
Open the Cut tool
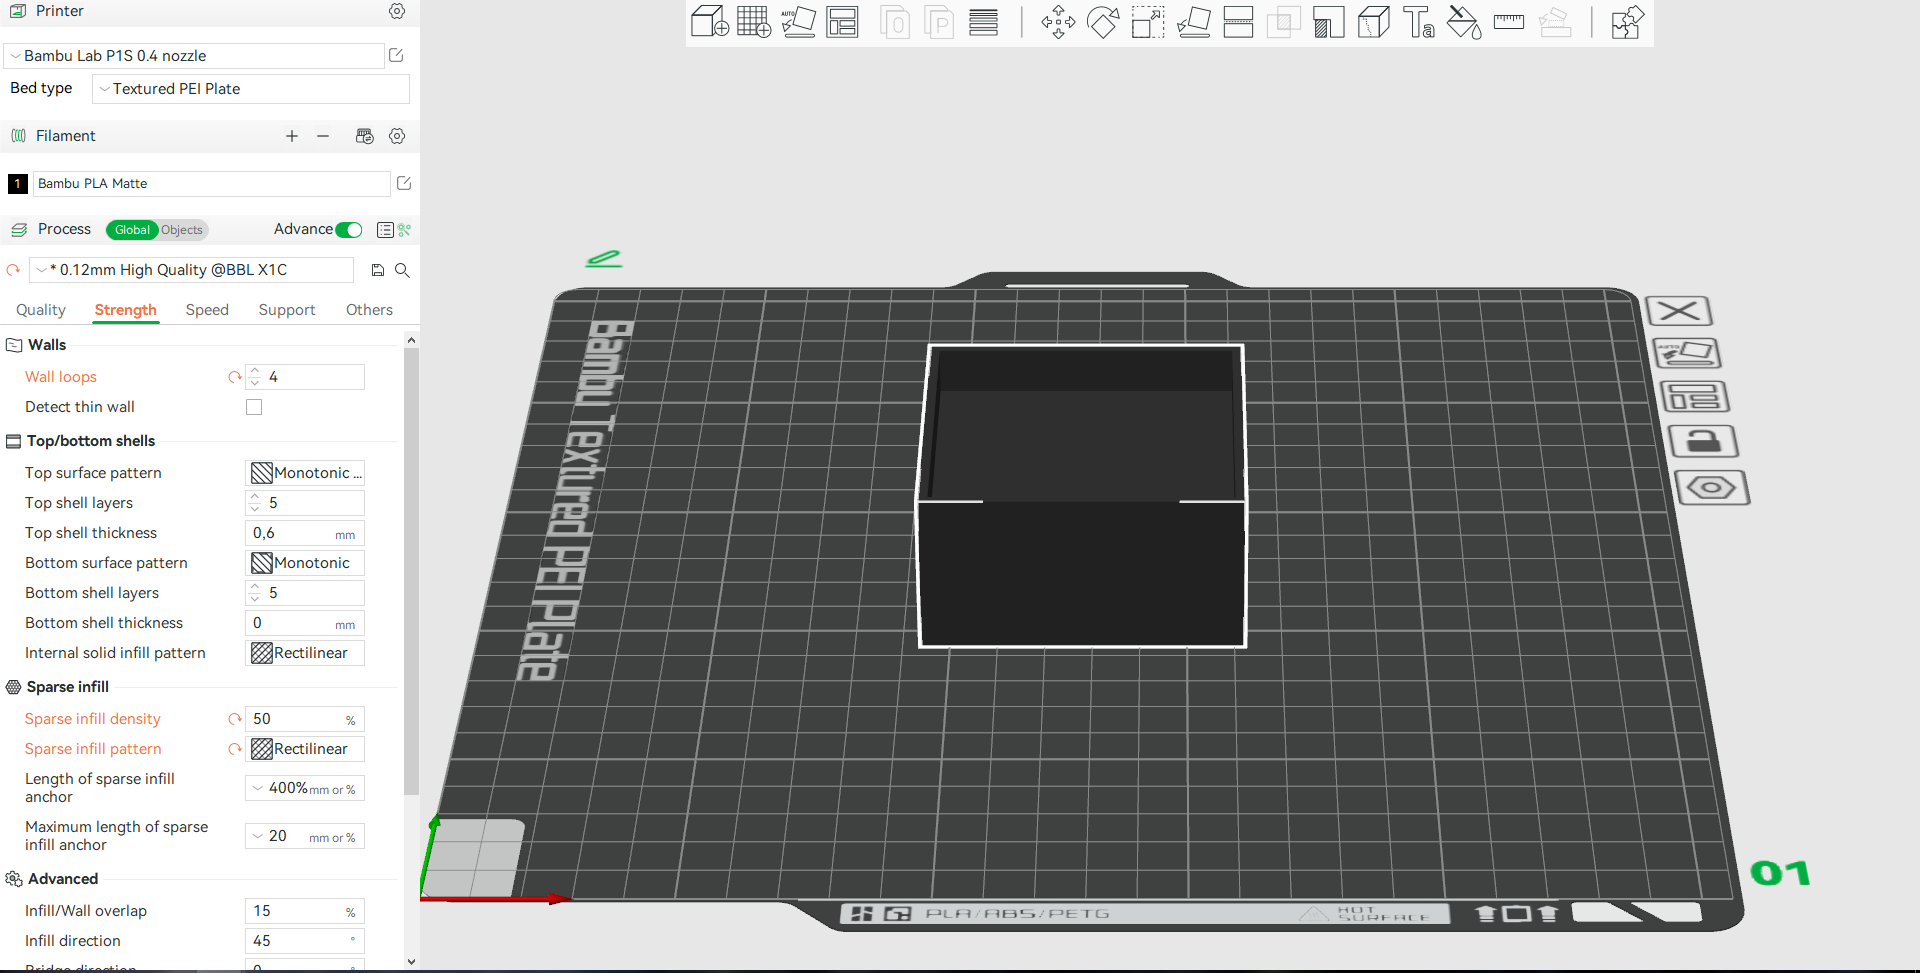pyautogui.click(x=1238, y=22)
